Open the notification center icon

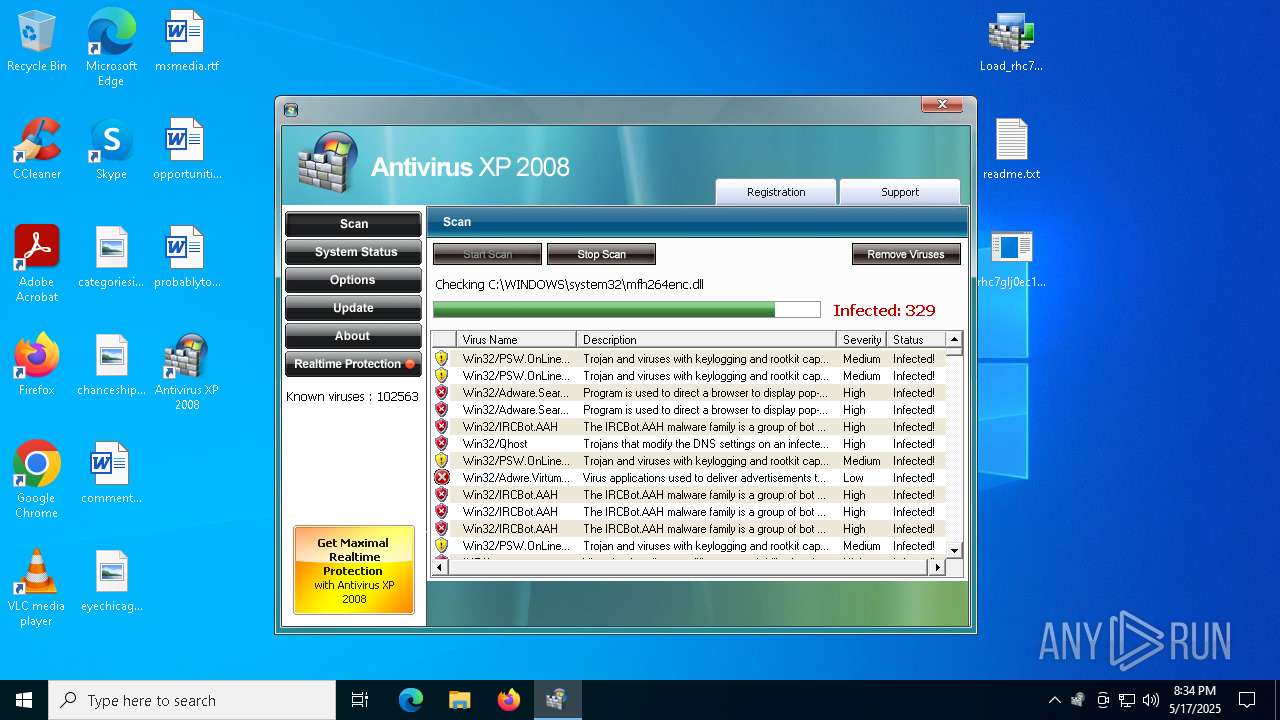pos(1247,700)
